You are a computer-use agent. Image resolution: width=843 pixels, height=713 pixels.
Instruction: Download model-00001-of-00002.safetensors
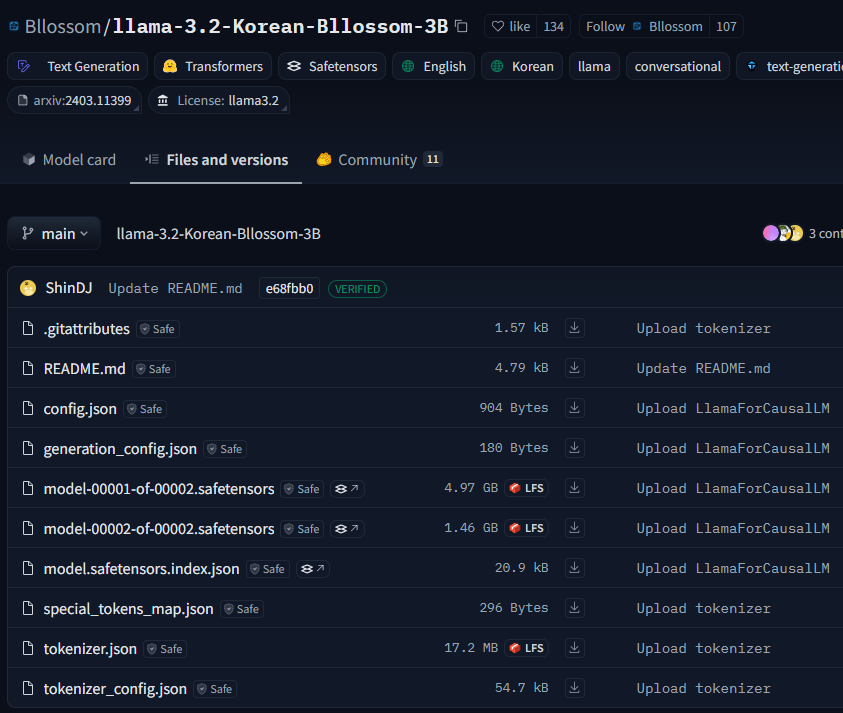575,488
